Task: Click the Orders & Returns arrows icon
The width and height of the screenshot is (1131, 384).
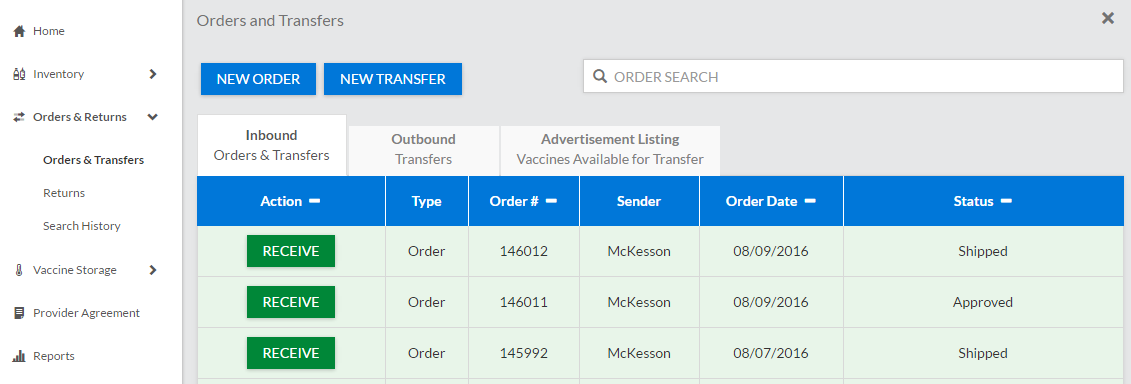Action: pos(19,117)
